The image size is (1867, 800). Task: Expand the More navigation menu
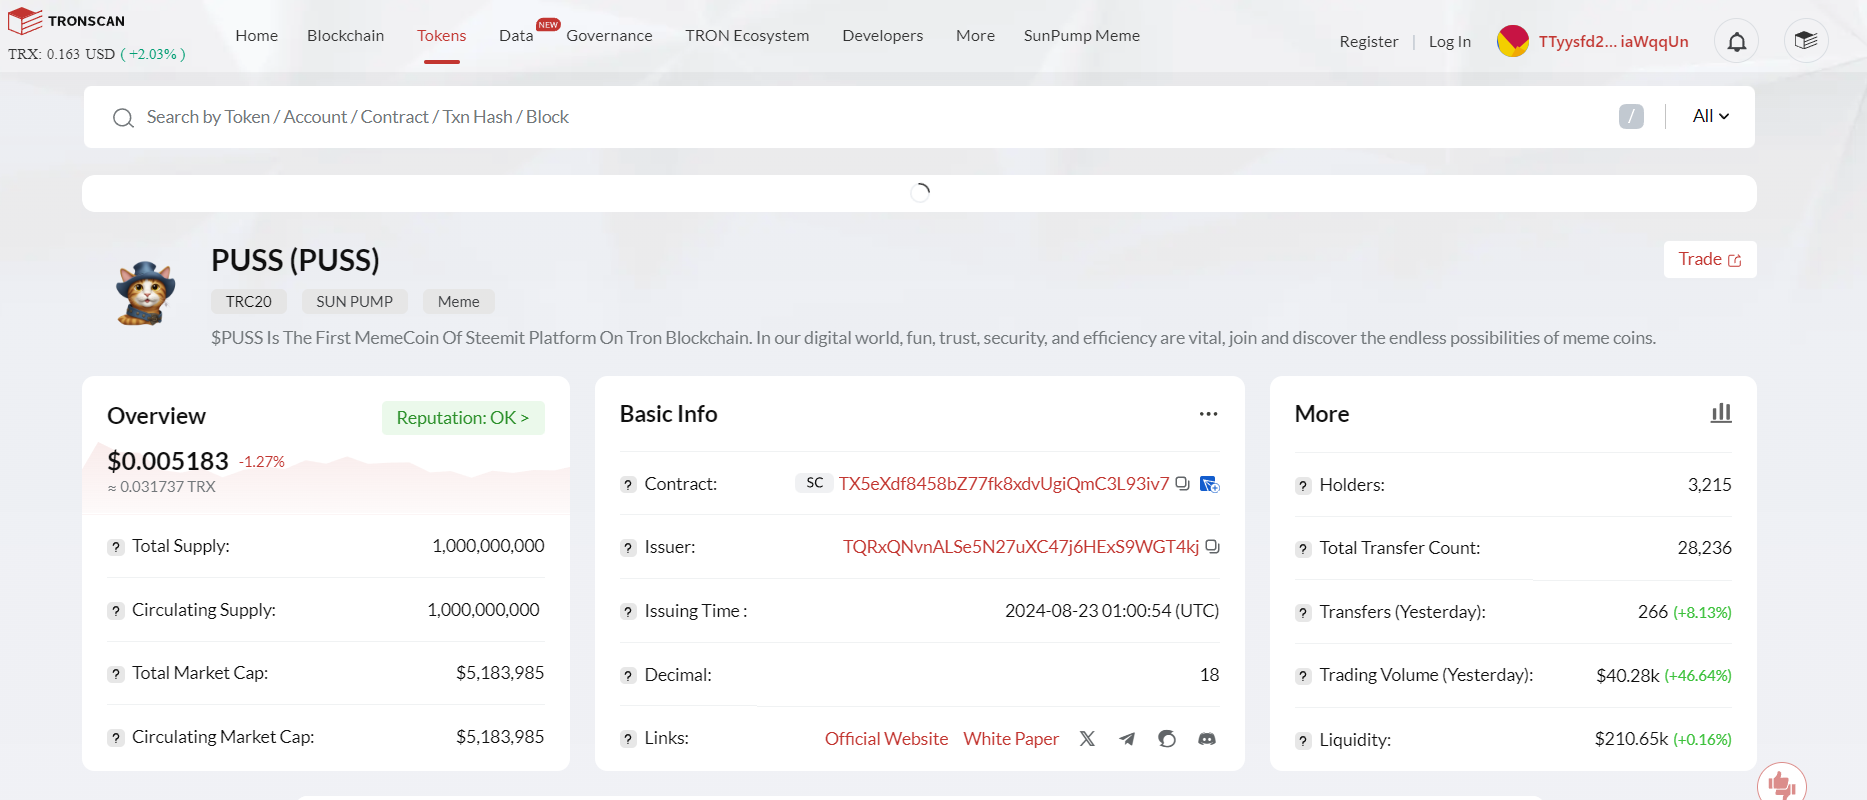(975, 36)
